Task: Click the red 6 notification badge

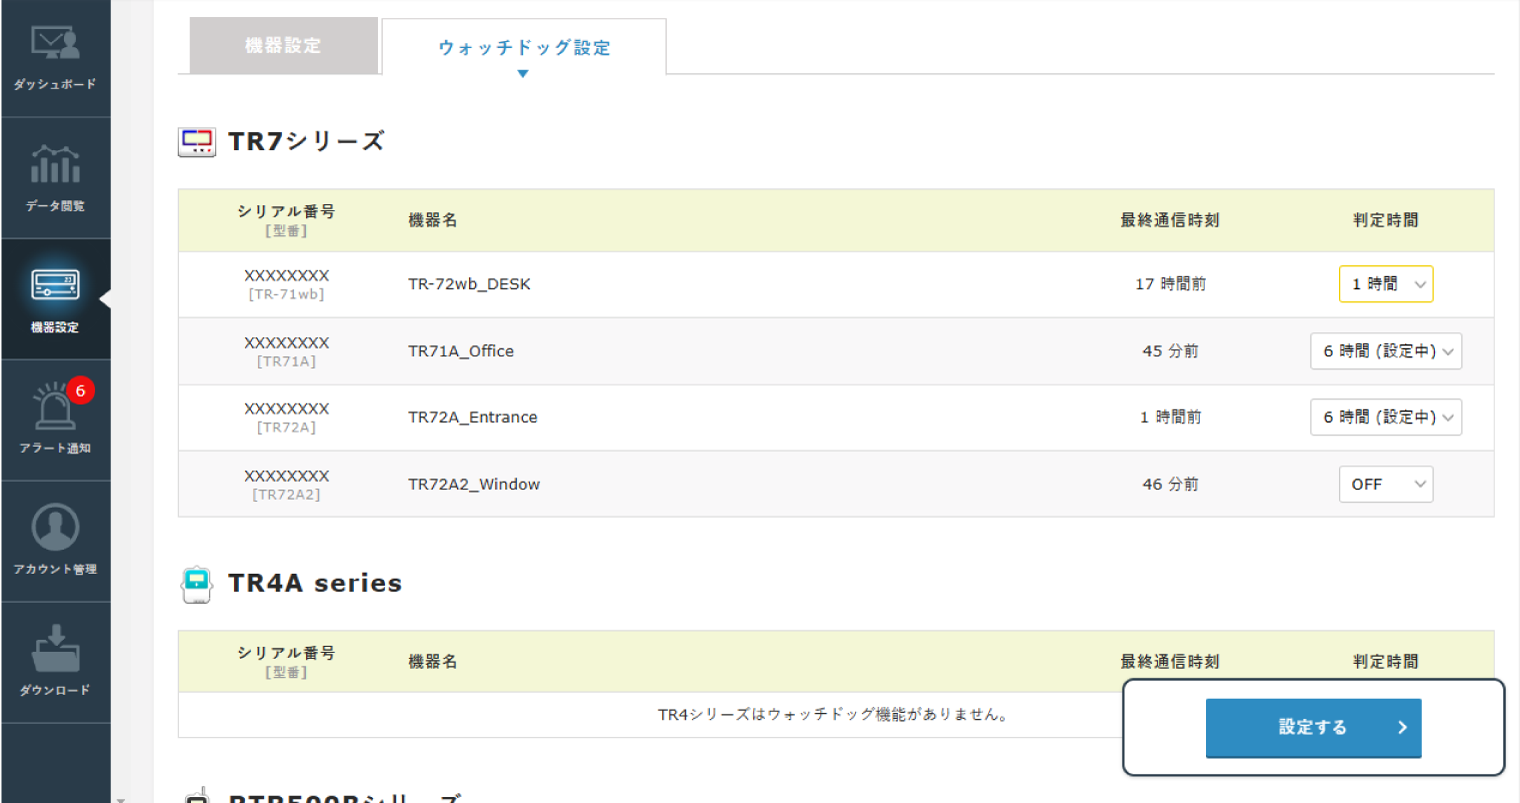Action: pyautogui.click(x=80, y=391)
